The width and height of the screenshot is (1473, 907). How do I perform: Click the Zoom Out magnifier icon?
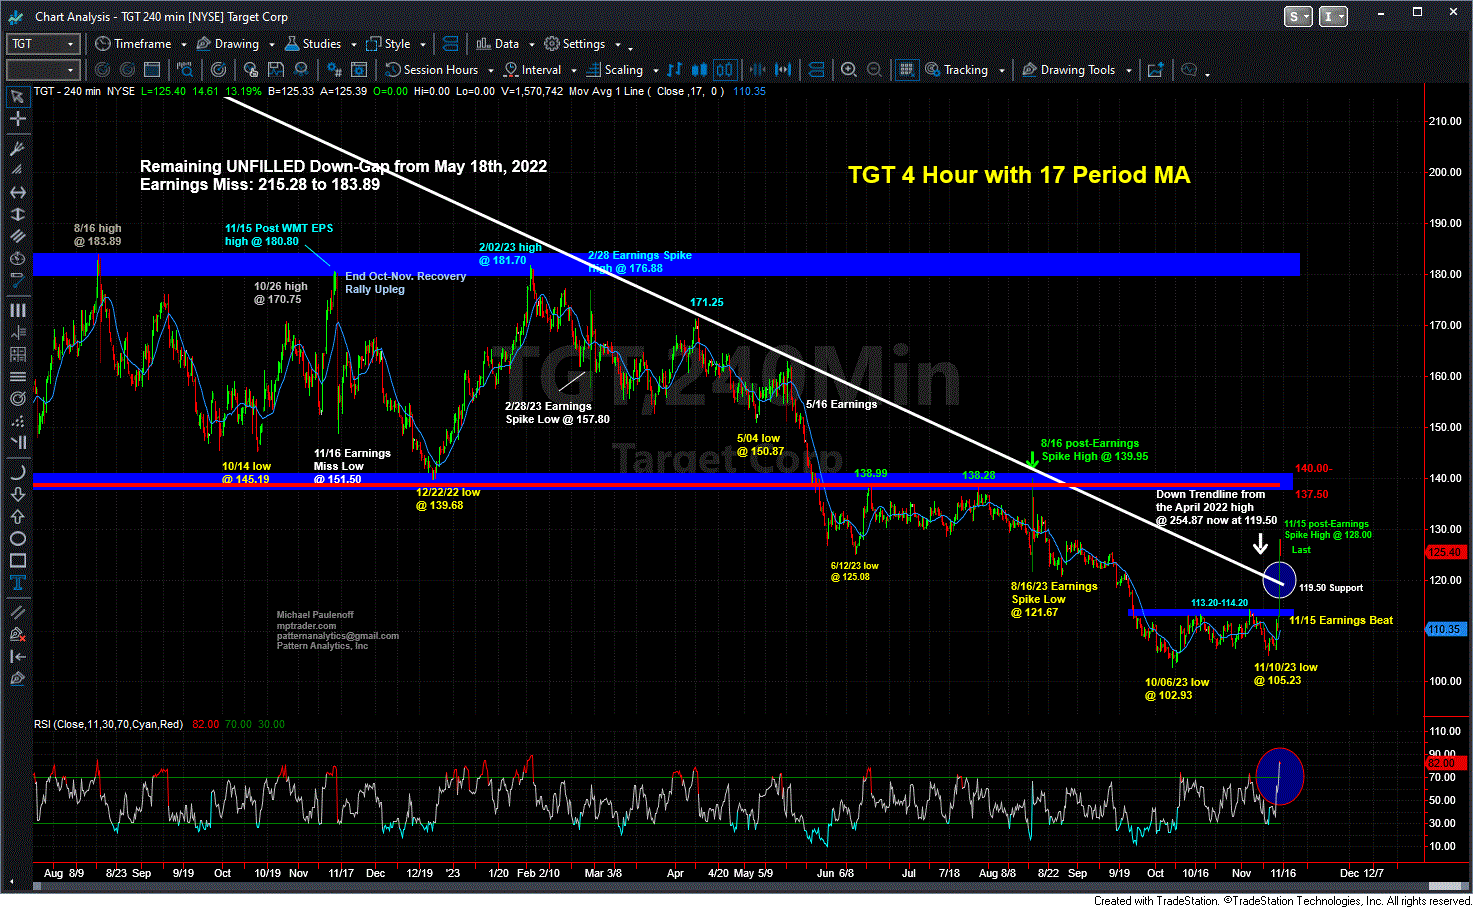(x=874, y=69)
